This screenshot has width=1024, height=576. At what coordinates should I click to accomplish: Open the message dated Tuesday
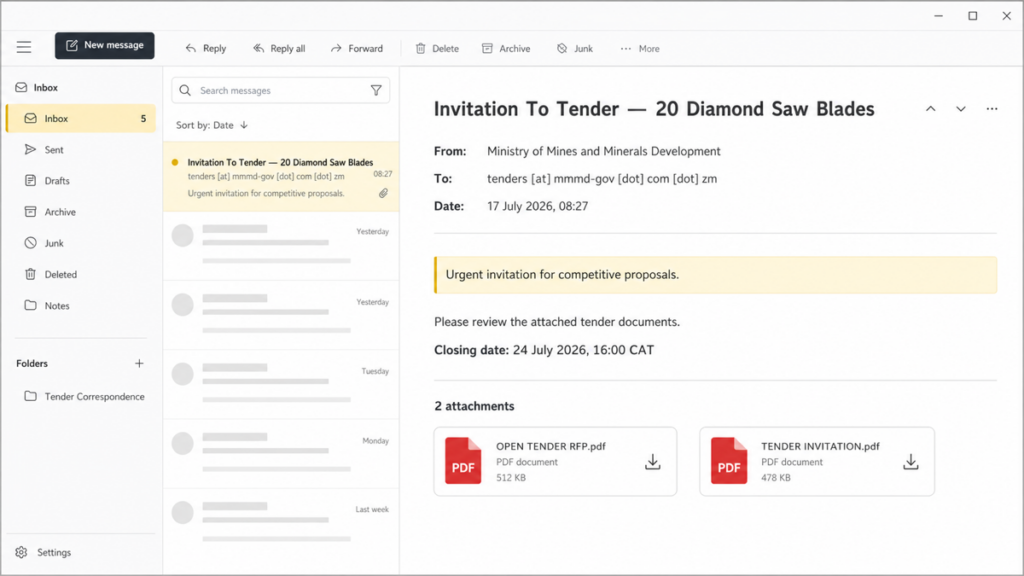281,385
